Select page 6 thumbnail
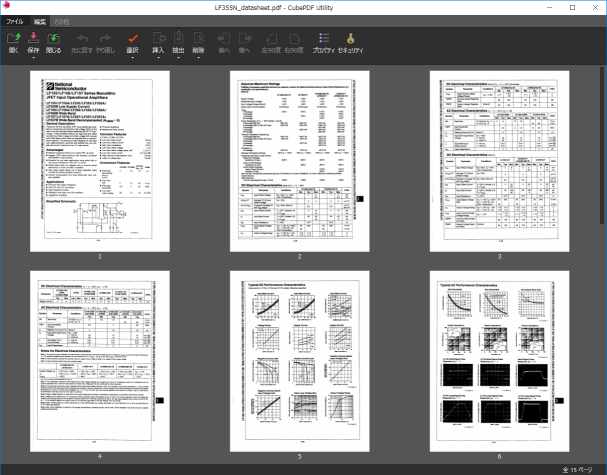Image resolution: width=607 pixels, height=475 pixels. click(498, 359)
